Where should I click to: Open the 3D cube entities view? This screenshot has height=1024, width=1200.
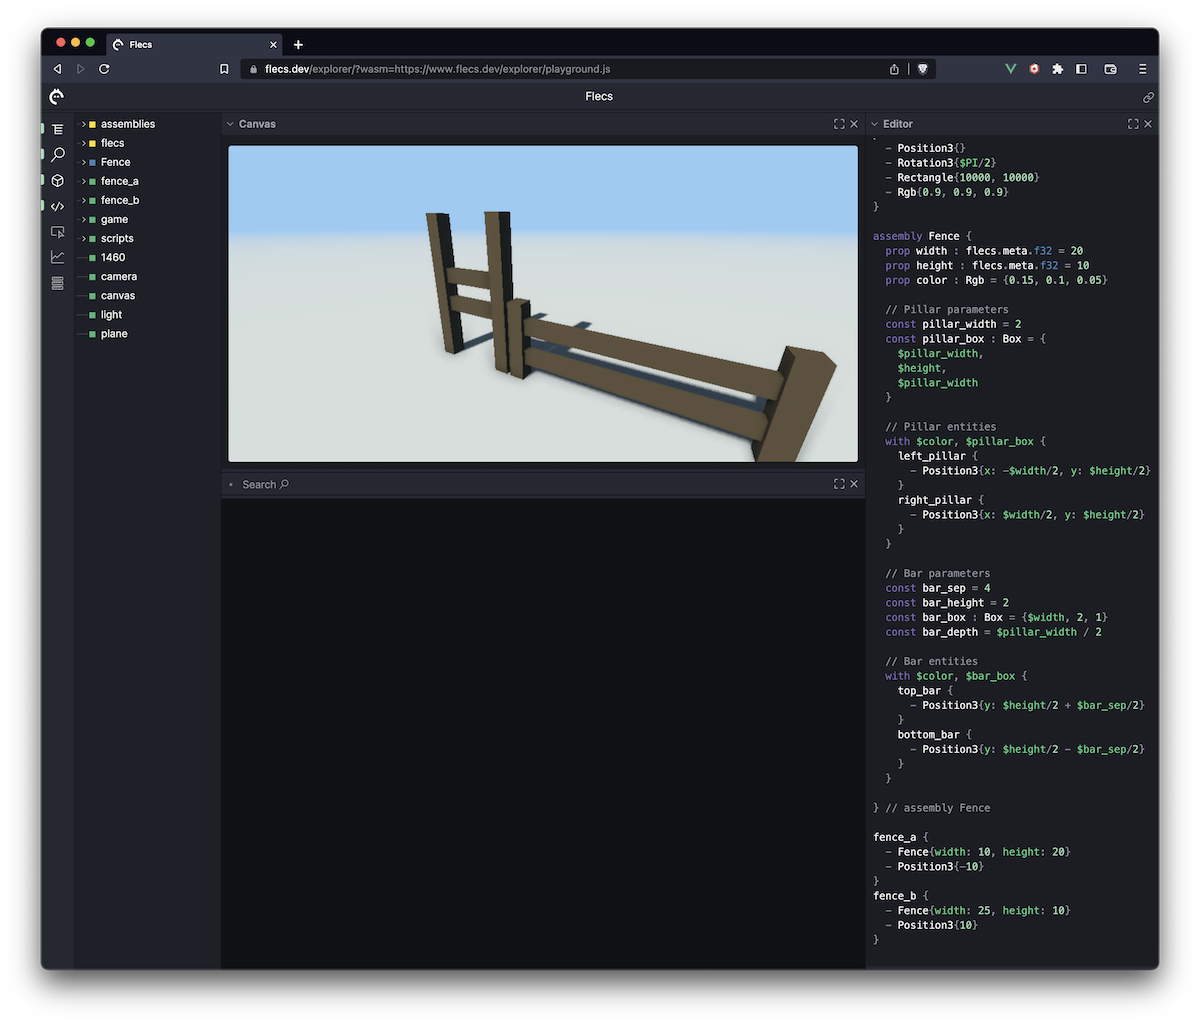pyautogui.click(x=57, y=180)
